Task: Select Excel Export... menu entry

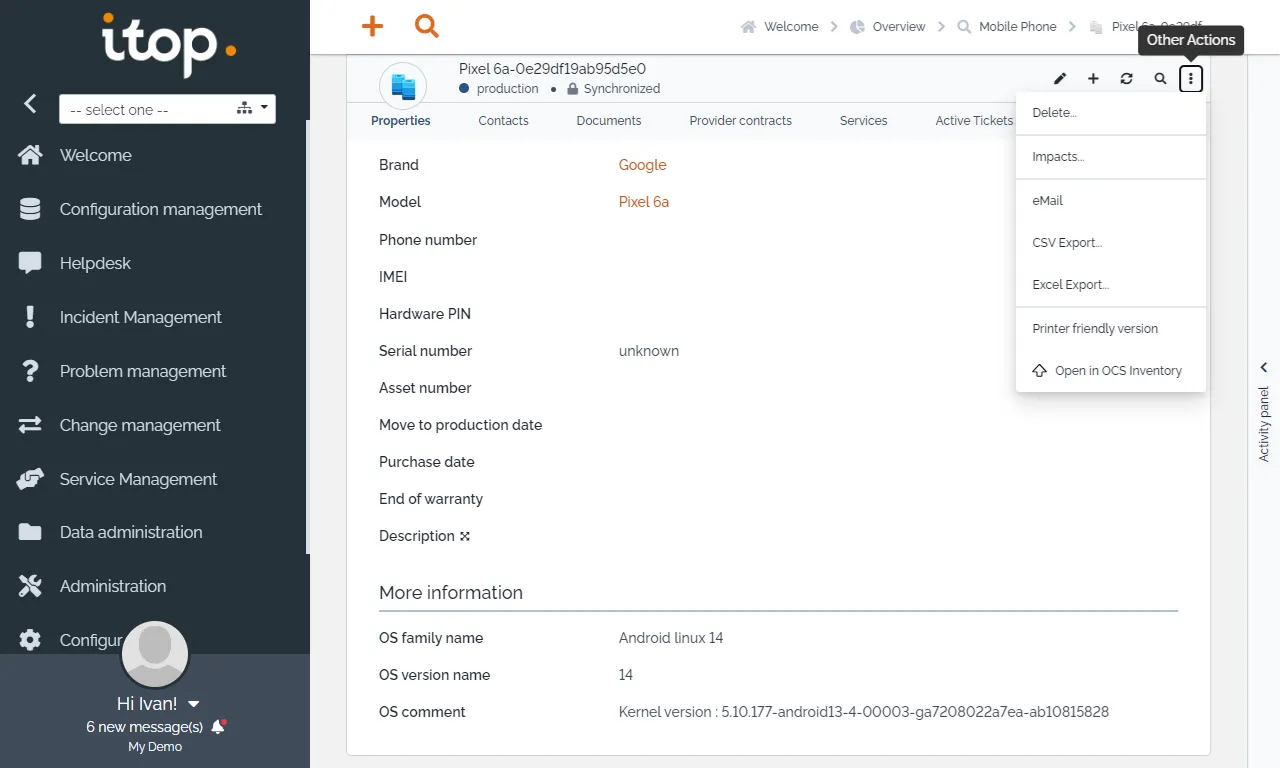Action: [x=1111, y=285]
